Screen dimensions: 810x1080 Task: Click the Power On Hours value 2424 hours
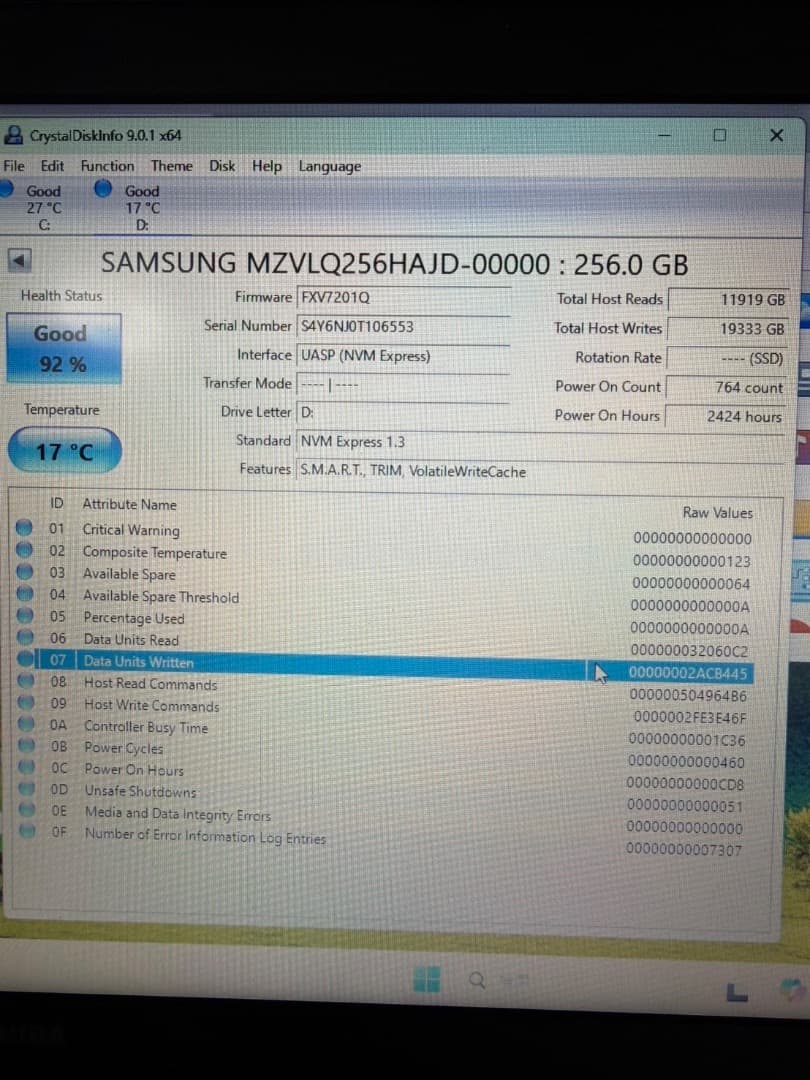(x=725, y=416)
